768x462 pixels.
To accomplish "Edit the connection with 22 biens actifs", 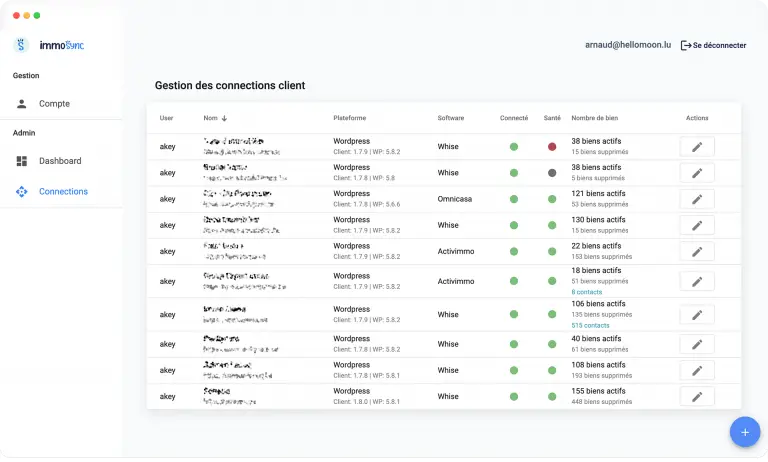I will [x=697, y=251].
